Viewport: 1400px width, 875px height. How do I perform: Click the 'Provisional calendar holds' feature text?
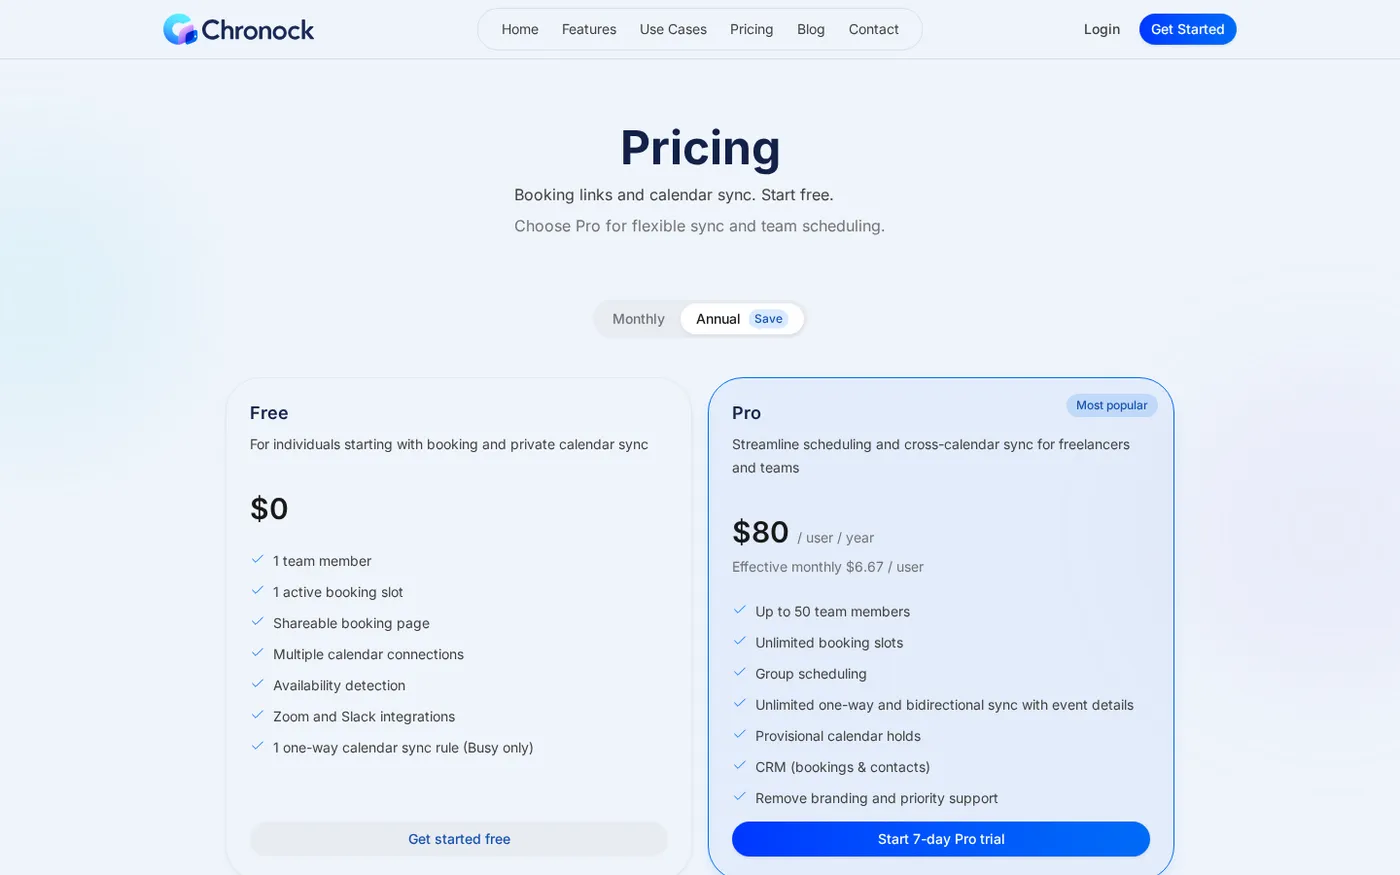tap(838, 736)
